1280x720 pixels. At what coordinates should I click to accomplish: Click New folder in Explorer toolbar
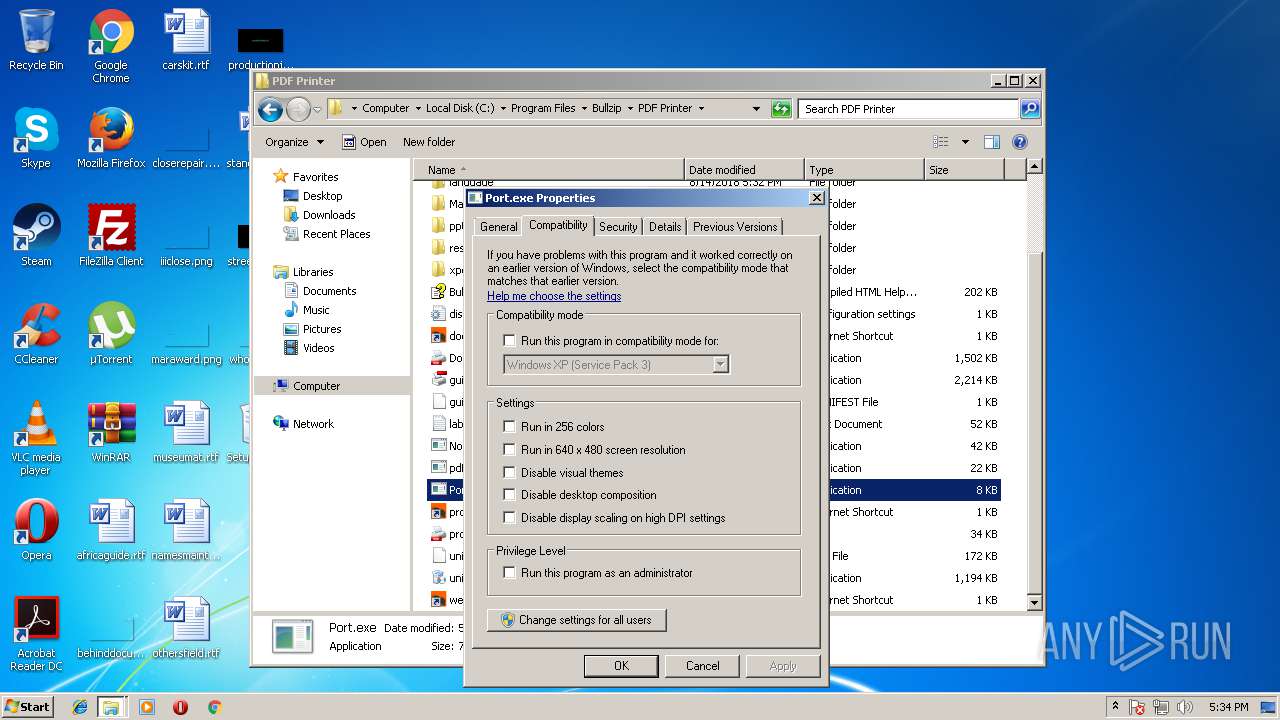pyautogui.click(x=429, y=142)
